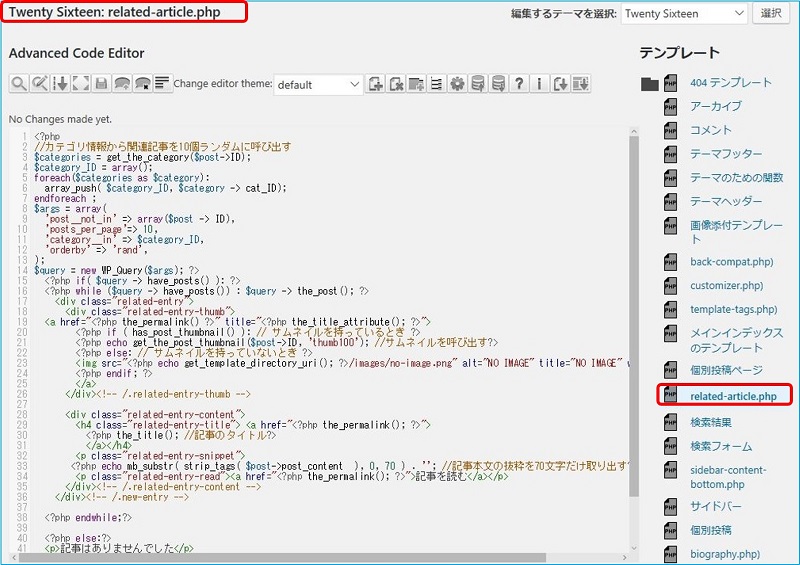Viewport: 800px width, 565px height.
Task: Open Change editor theme dropdown
Action: click(318, 85)
